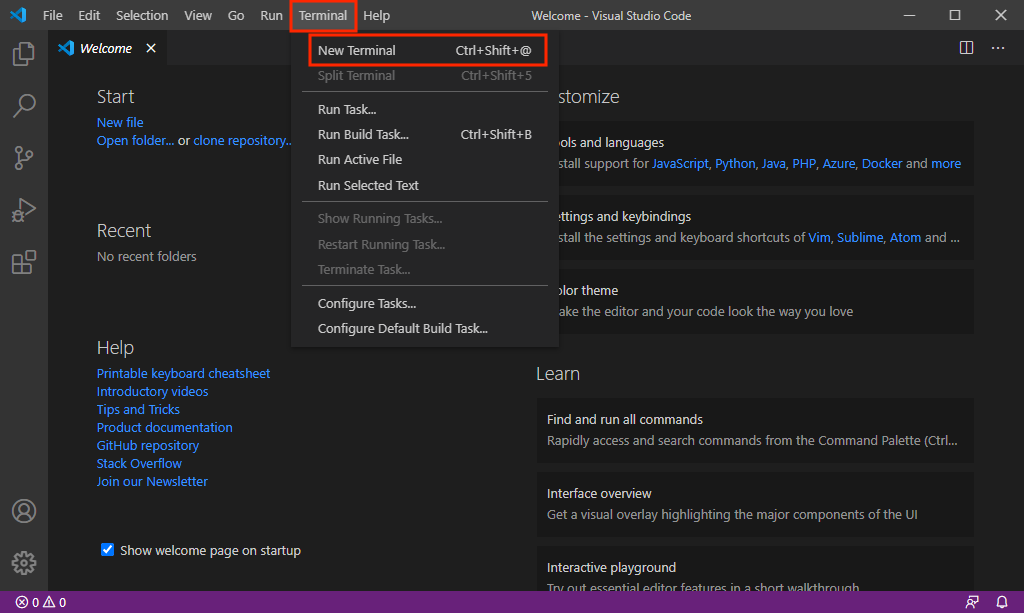The width and height of the screenshot is (1024, 613).
Task: Click the JavaScript language link
Action: pos(680,163)
